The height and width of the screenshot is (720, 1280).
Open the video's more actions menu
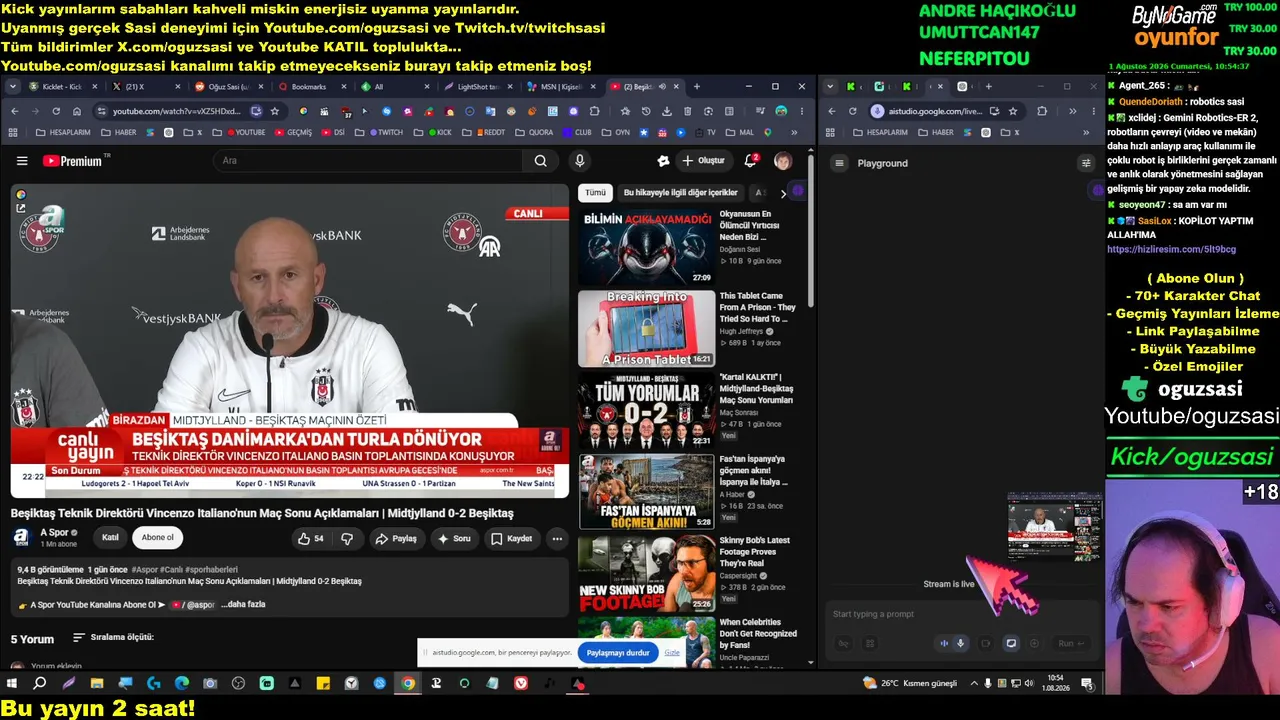click(x=557, y=538)
